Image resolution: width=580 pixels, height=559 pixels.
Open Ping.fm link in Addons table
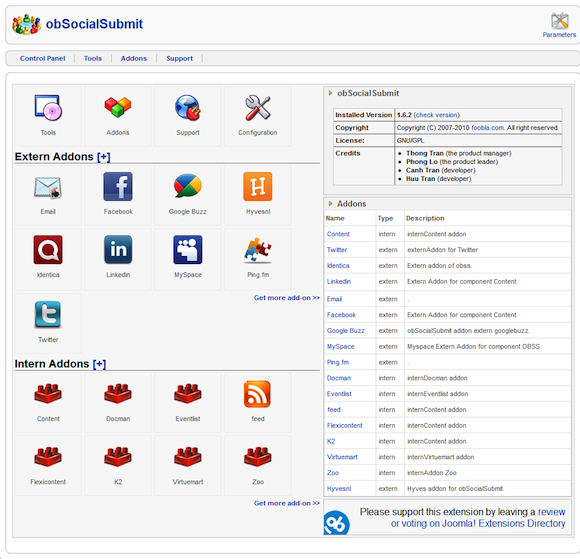click(x=338, y=363)
